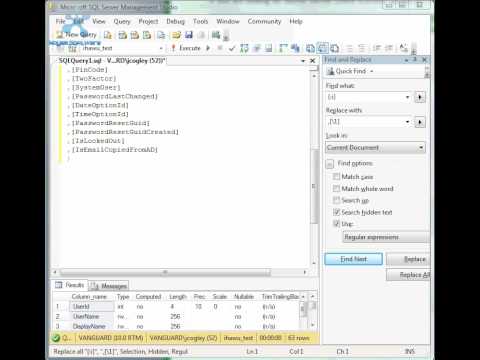Click the Include Actual Execution Plan icon

tap(283, 49)
